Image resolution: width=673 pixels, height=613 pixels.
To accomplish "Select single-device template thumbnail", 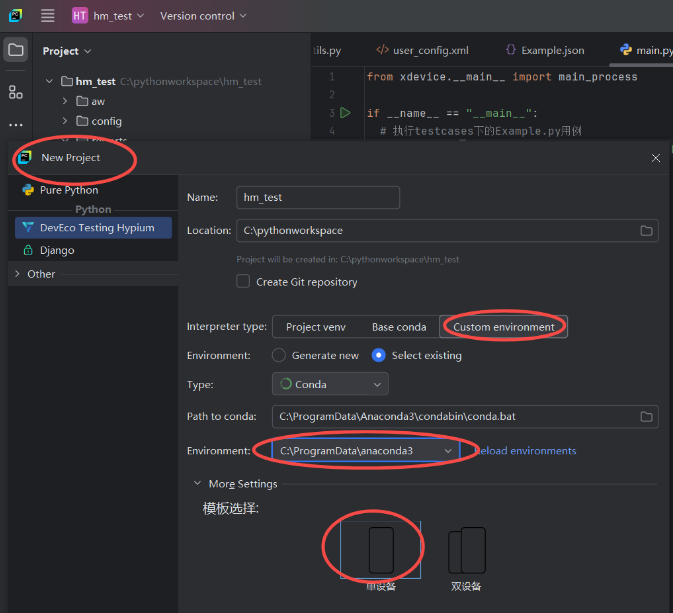I will (381, 550).
